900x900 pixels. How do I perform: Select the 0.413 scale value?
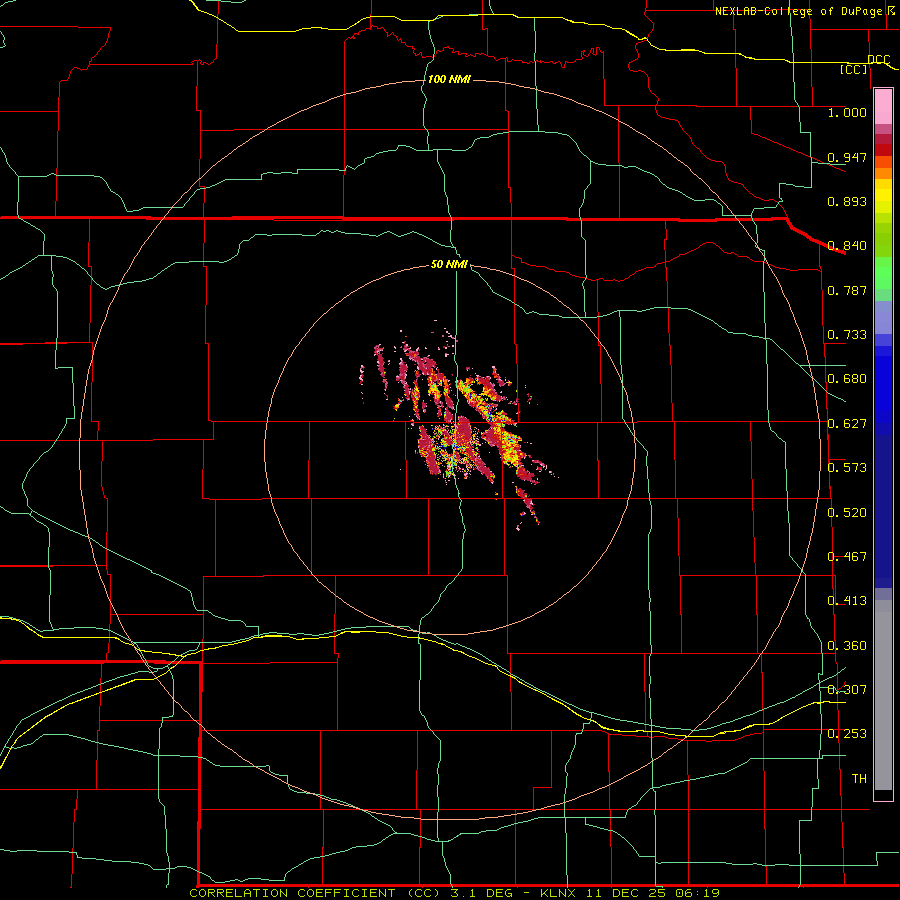pos(847,601)
